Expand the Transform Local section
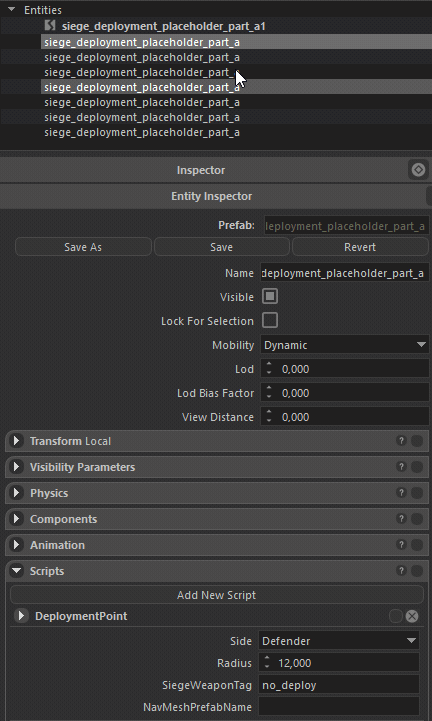432x721 pixels. 17,441
